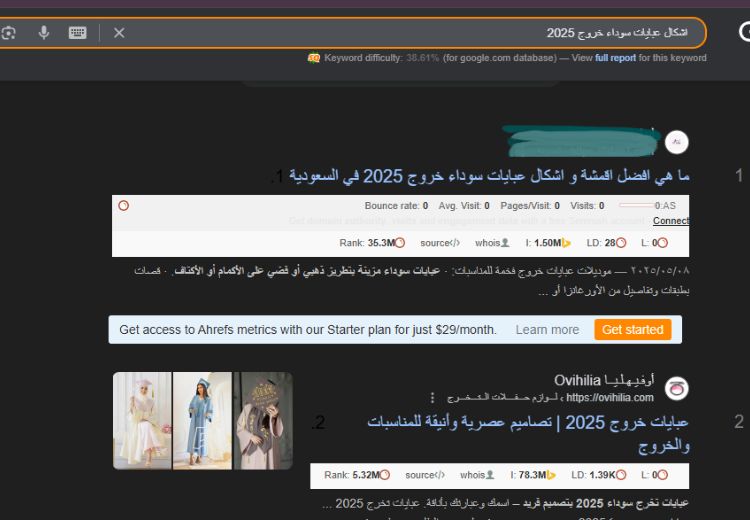View source for the first result
The height and width of the screenshot is (520, 750).
point(440,243)
